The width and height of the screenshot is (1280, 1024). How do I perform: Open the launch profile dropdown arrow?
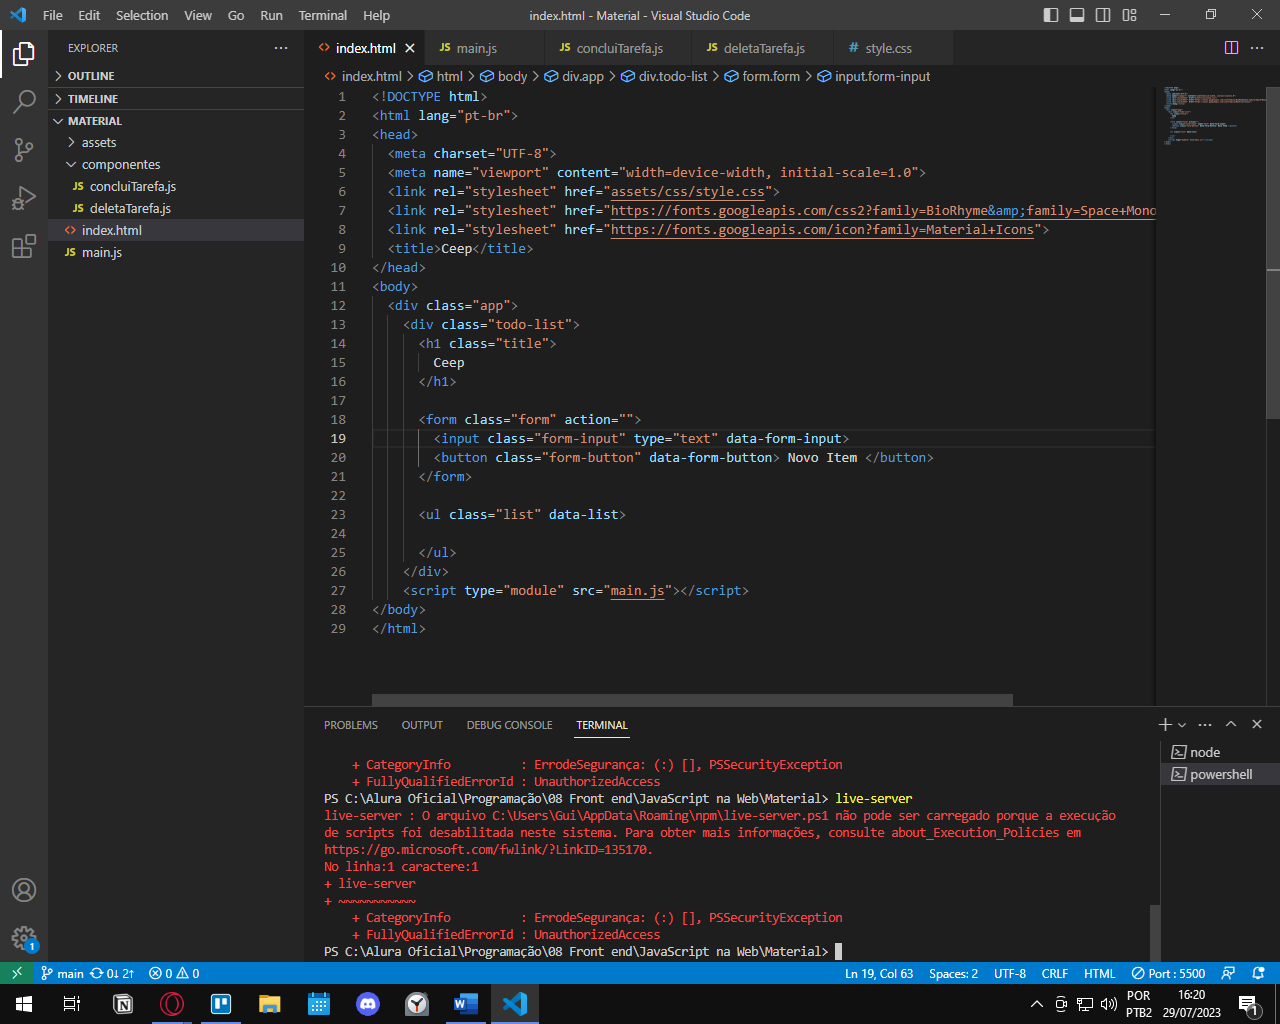click(x=1182, y=725)
